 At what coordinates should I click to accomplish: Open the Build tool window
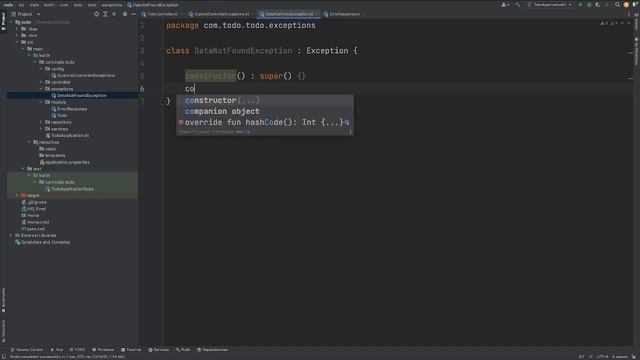tap(183, 350)
